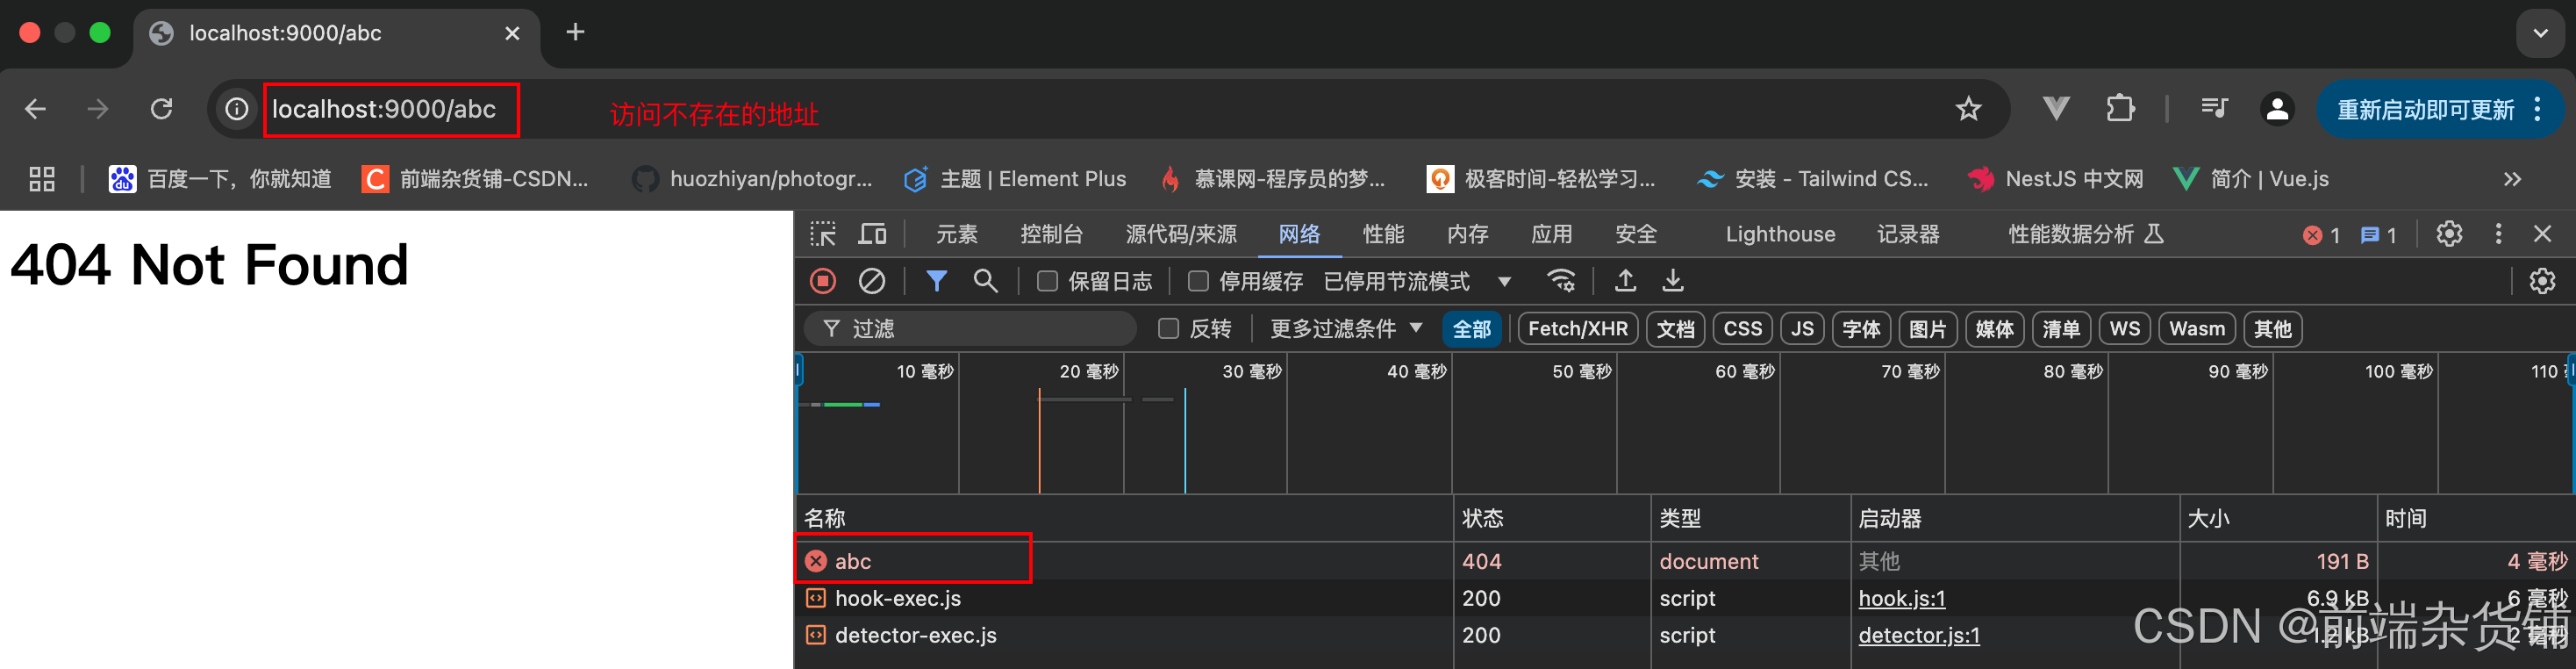Viewport: 2576px width, 669px height.
Task: Click the address bar URL
Action: 384,109
